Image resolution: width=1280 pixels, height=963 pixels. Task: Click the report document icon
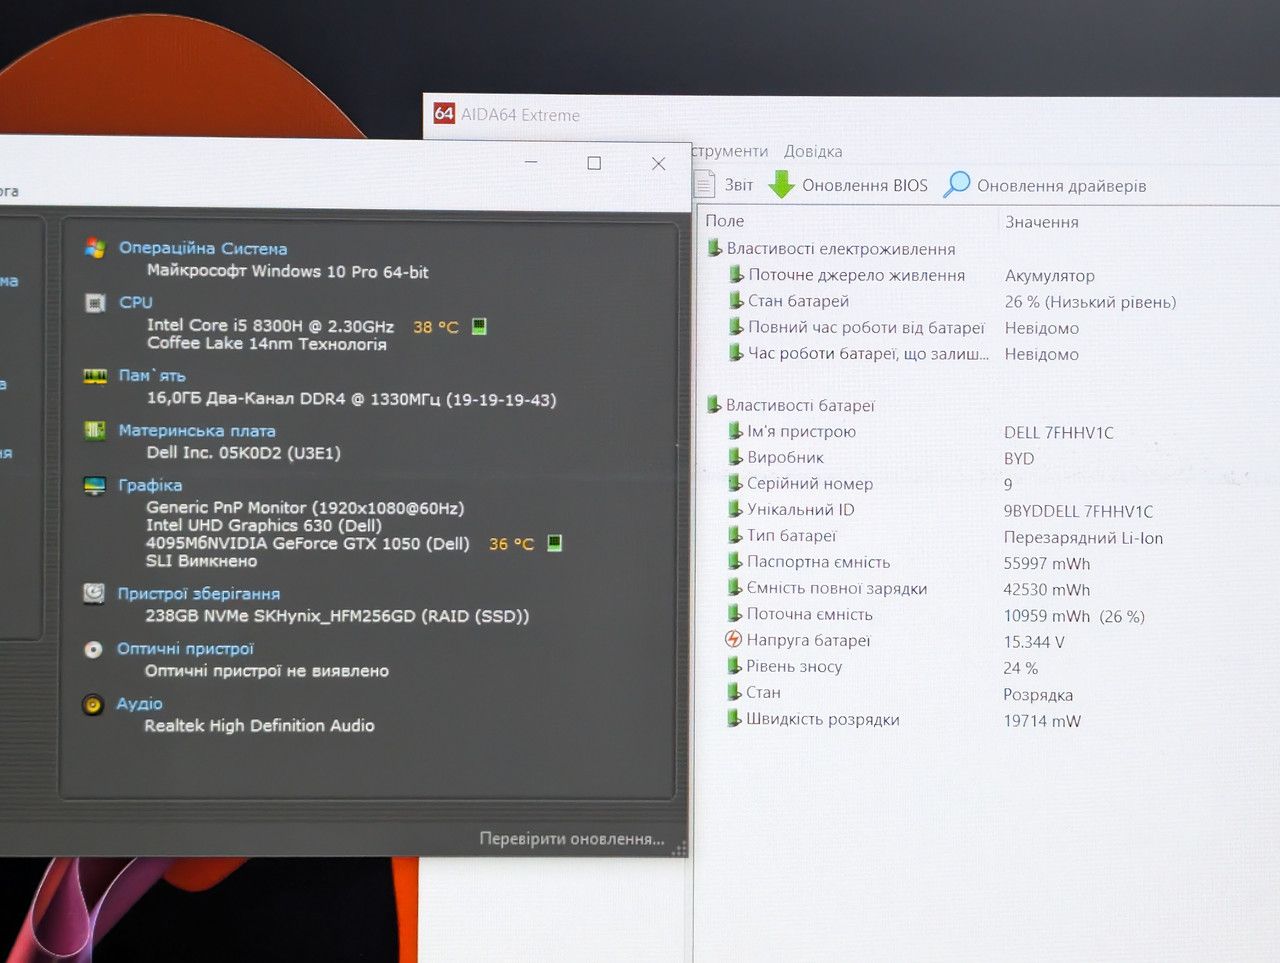click(705, 184)
